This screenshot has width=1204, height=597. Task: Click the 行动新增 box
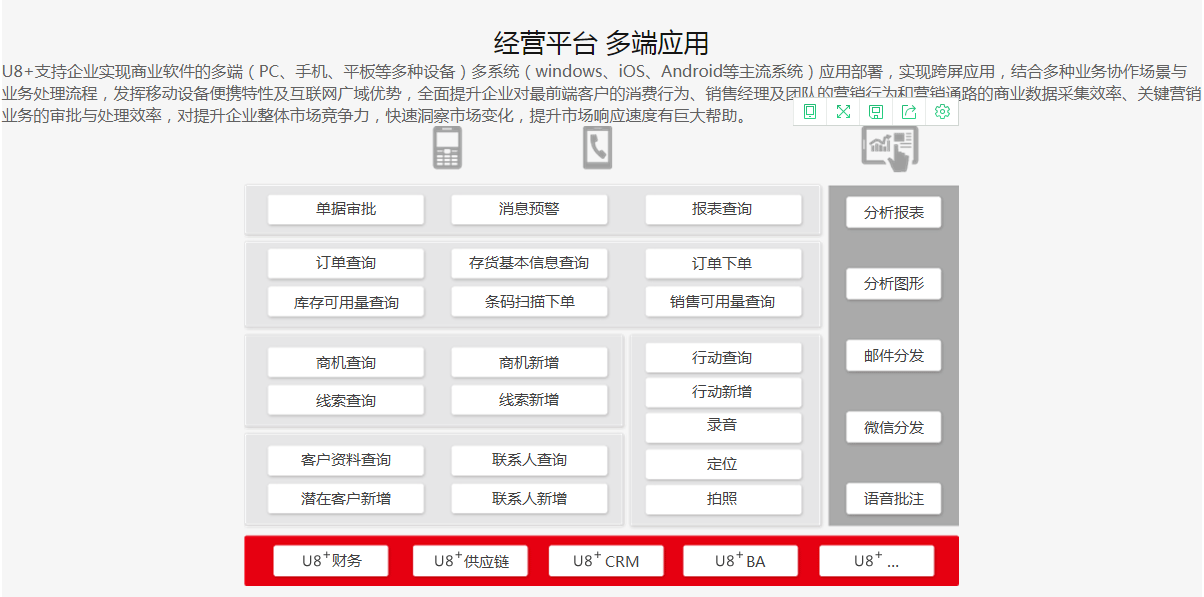pos(722,392)
